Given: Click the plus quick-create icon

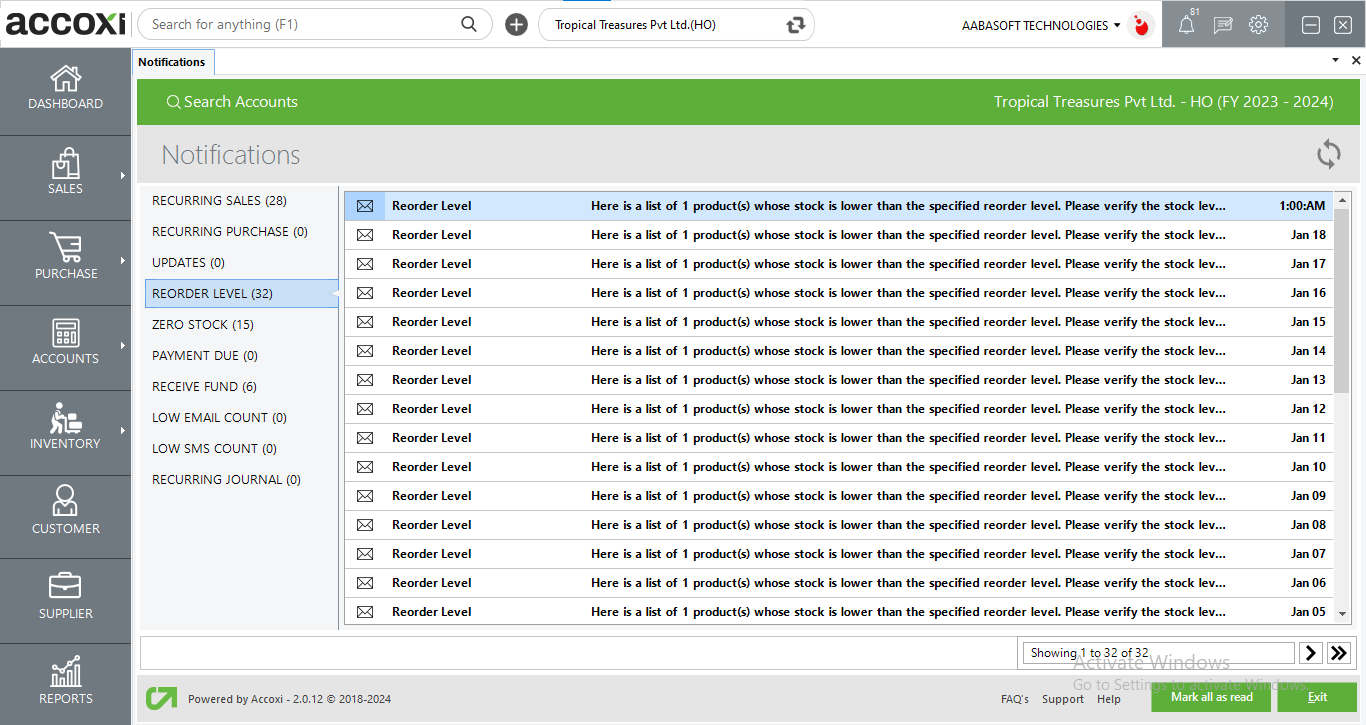Looking at the screenshot, I should pyautogui.click(x=516, y=25).
